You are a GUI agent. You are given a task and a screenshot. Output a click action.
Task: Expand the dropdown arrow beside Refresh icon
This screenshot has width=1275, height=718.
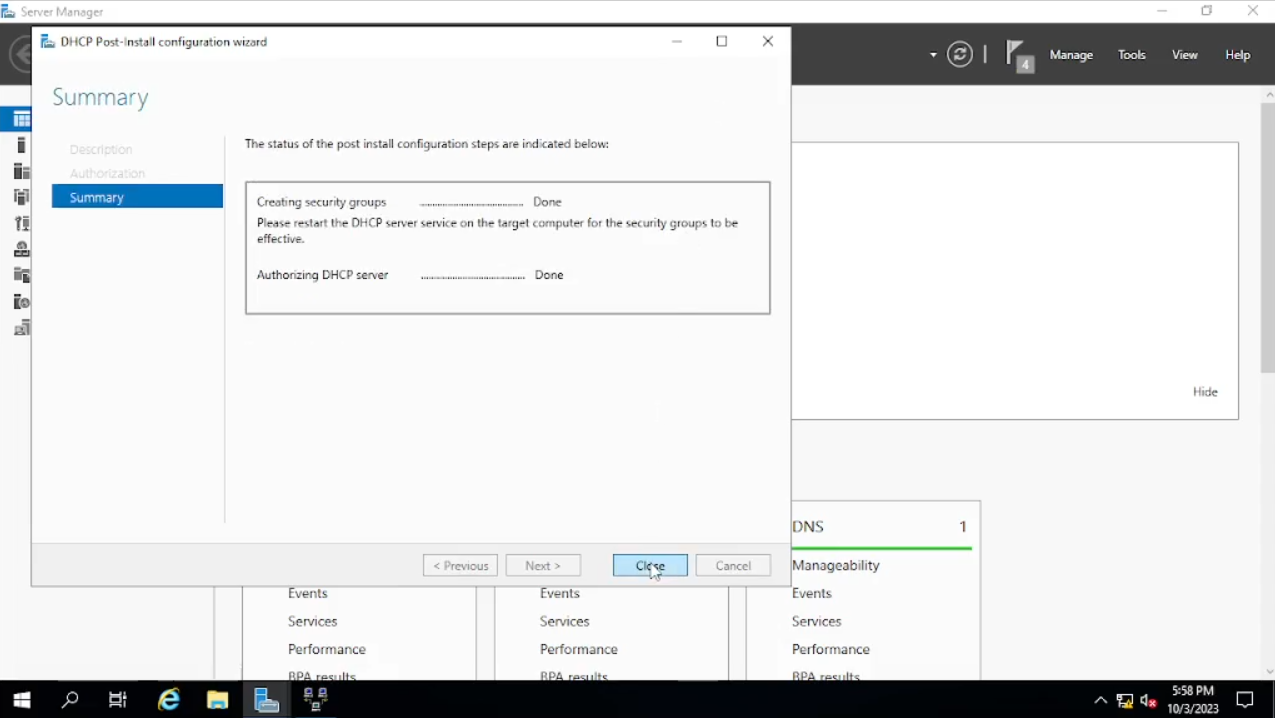pos(933,55)
